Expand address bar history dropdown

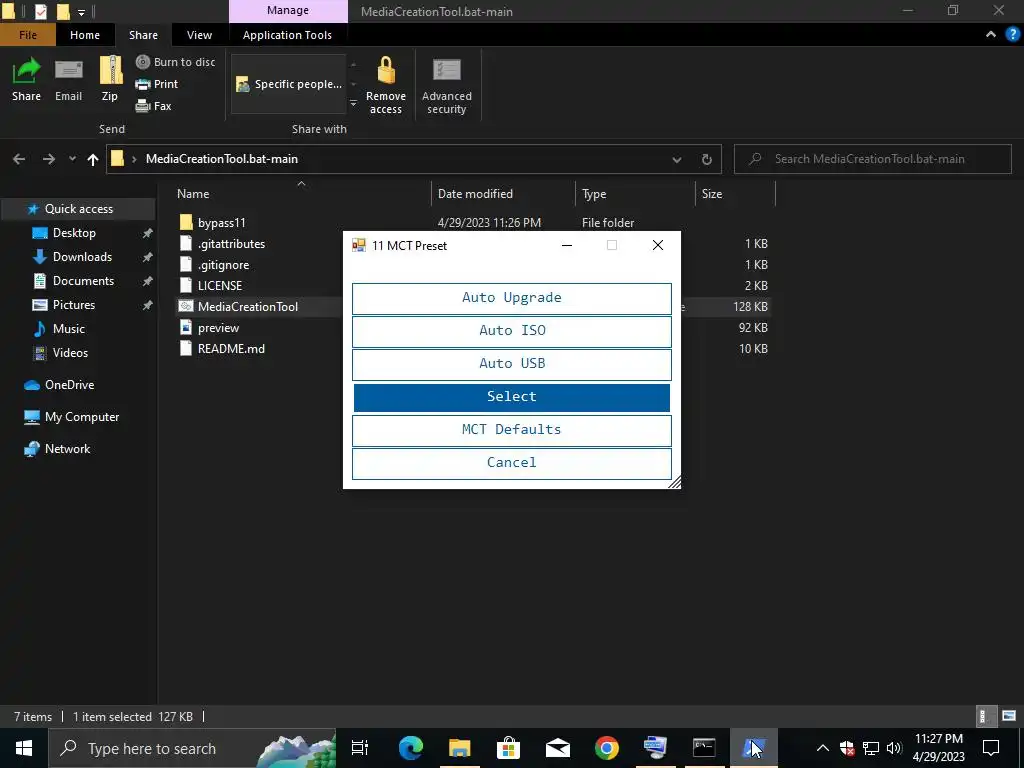tap(677, 159)
